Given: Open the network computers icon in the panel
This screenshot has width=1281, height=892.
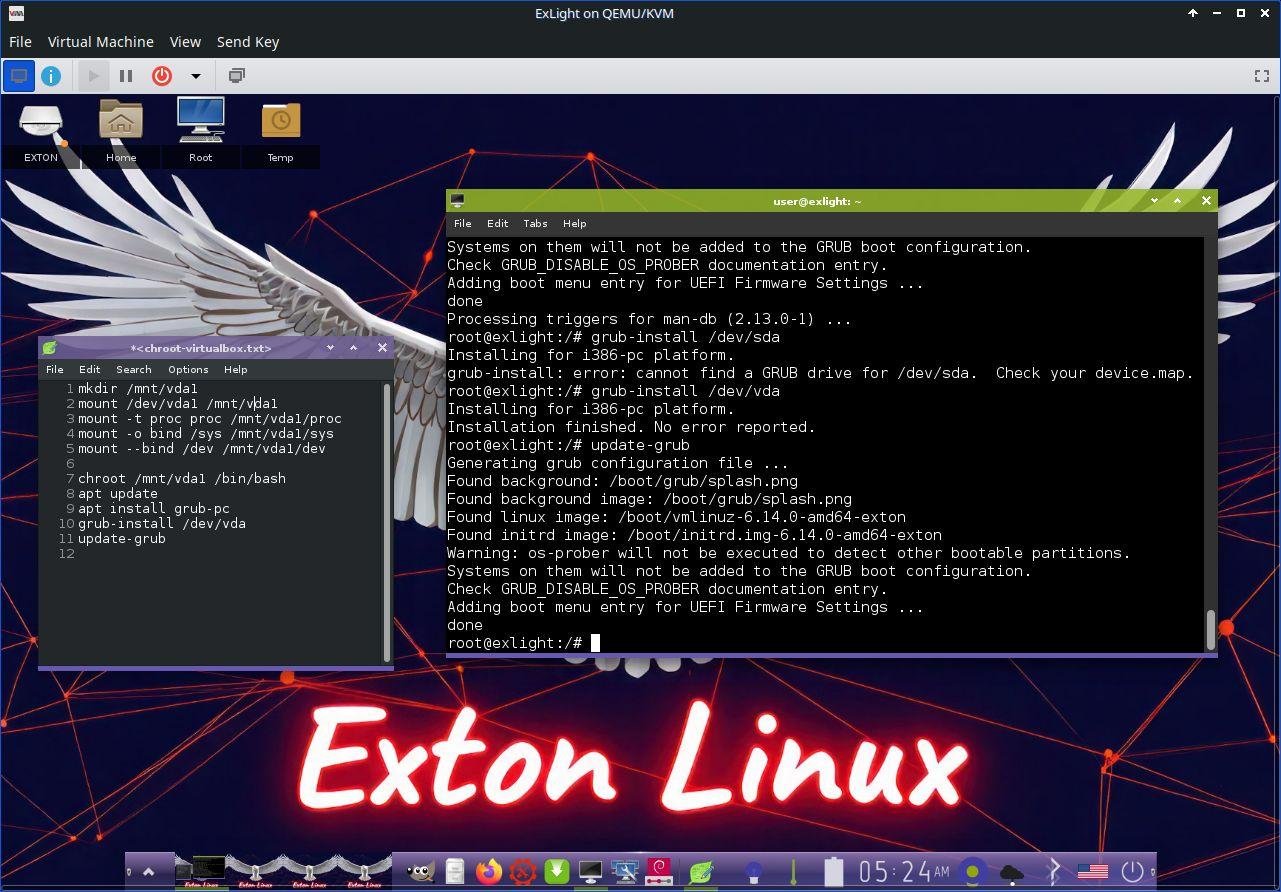Looking at the screenshot, I should (x=625, y=872).
